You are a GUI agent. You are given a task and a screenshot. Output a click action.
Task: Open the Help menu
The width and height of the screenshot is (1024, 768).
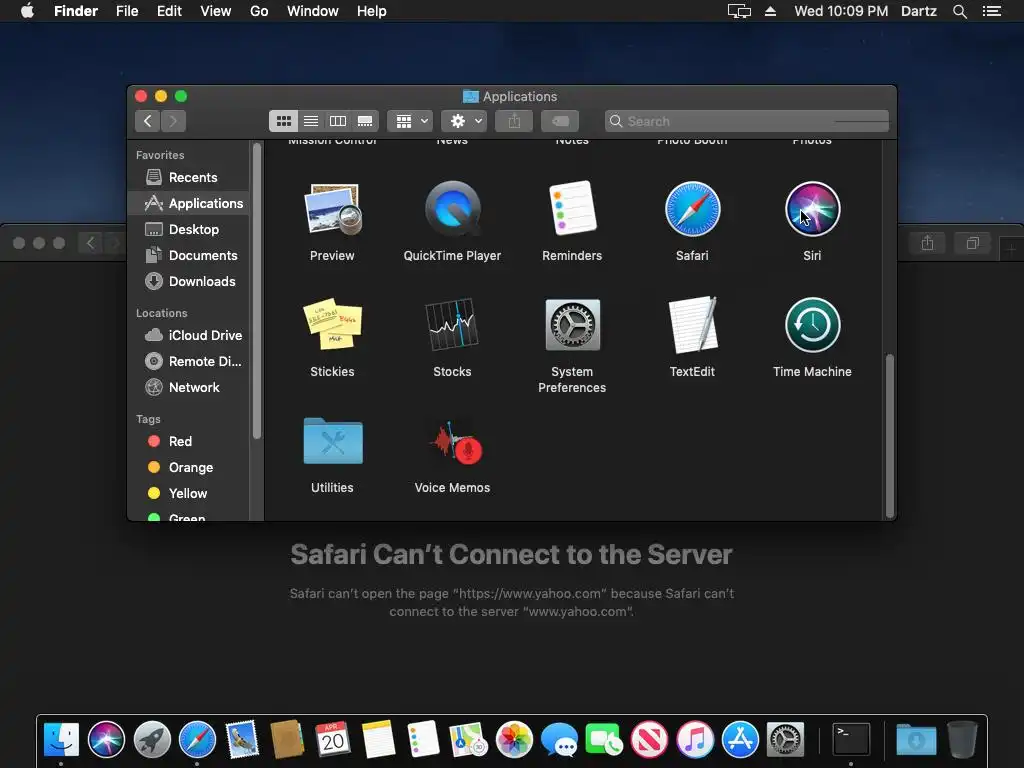coord(372,11)
